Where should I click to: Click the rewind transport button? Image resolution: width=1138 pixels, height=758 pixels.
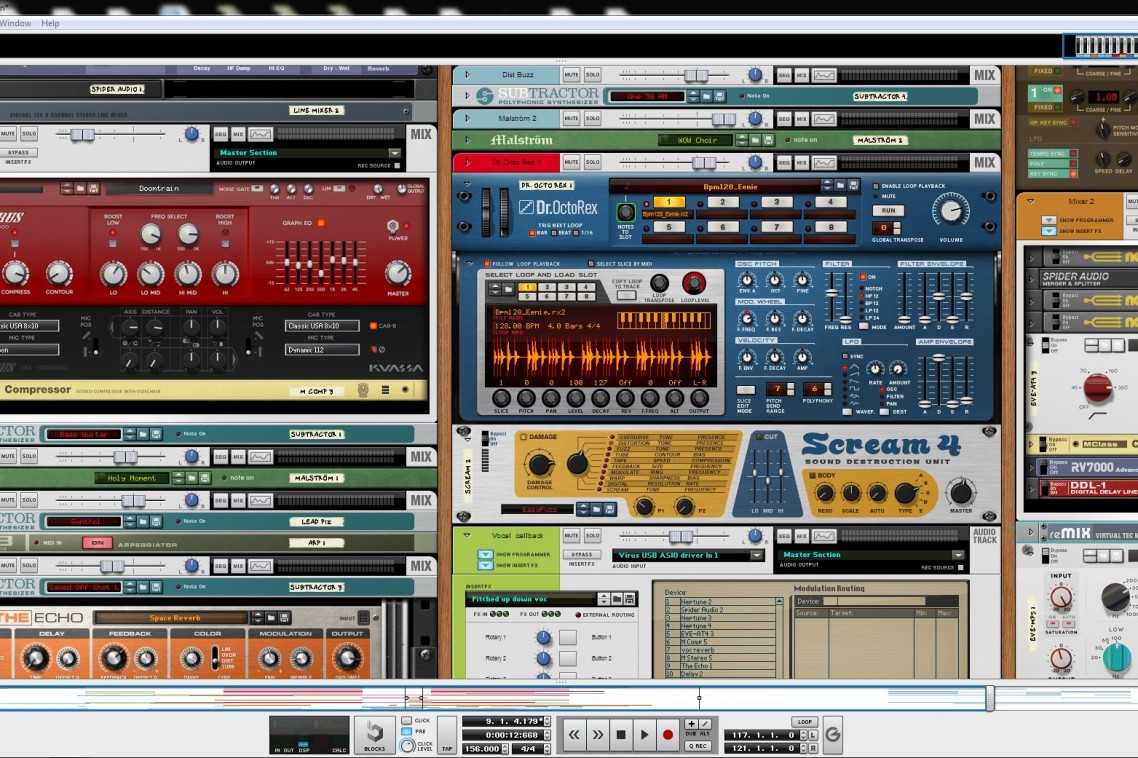[574, 735]
